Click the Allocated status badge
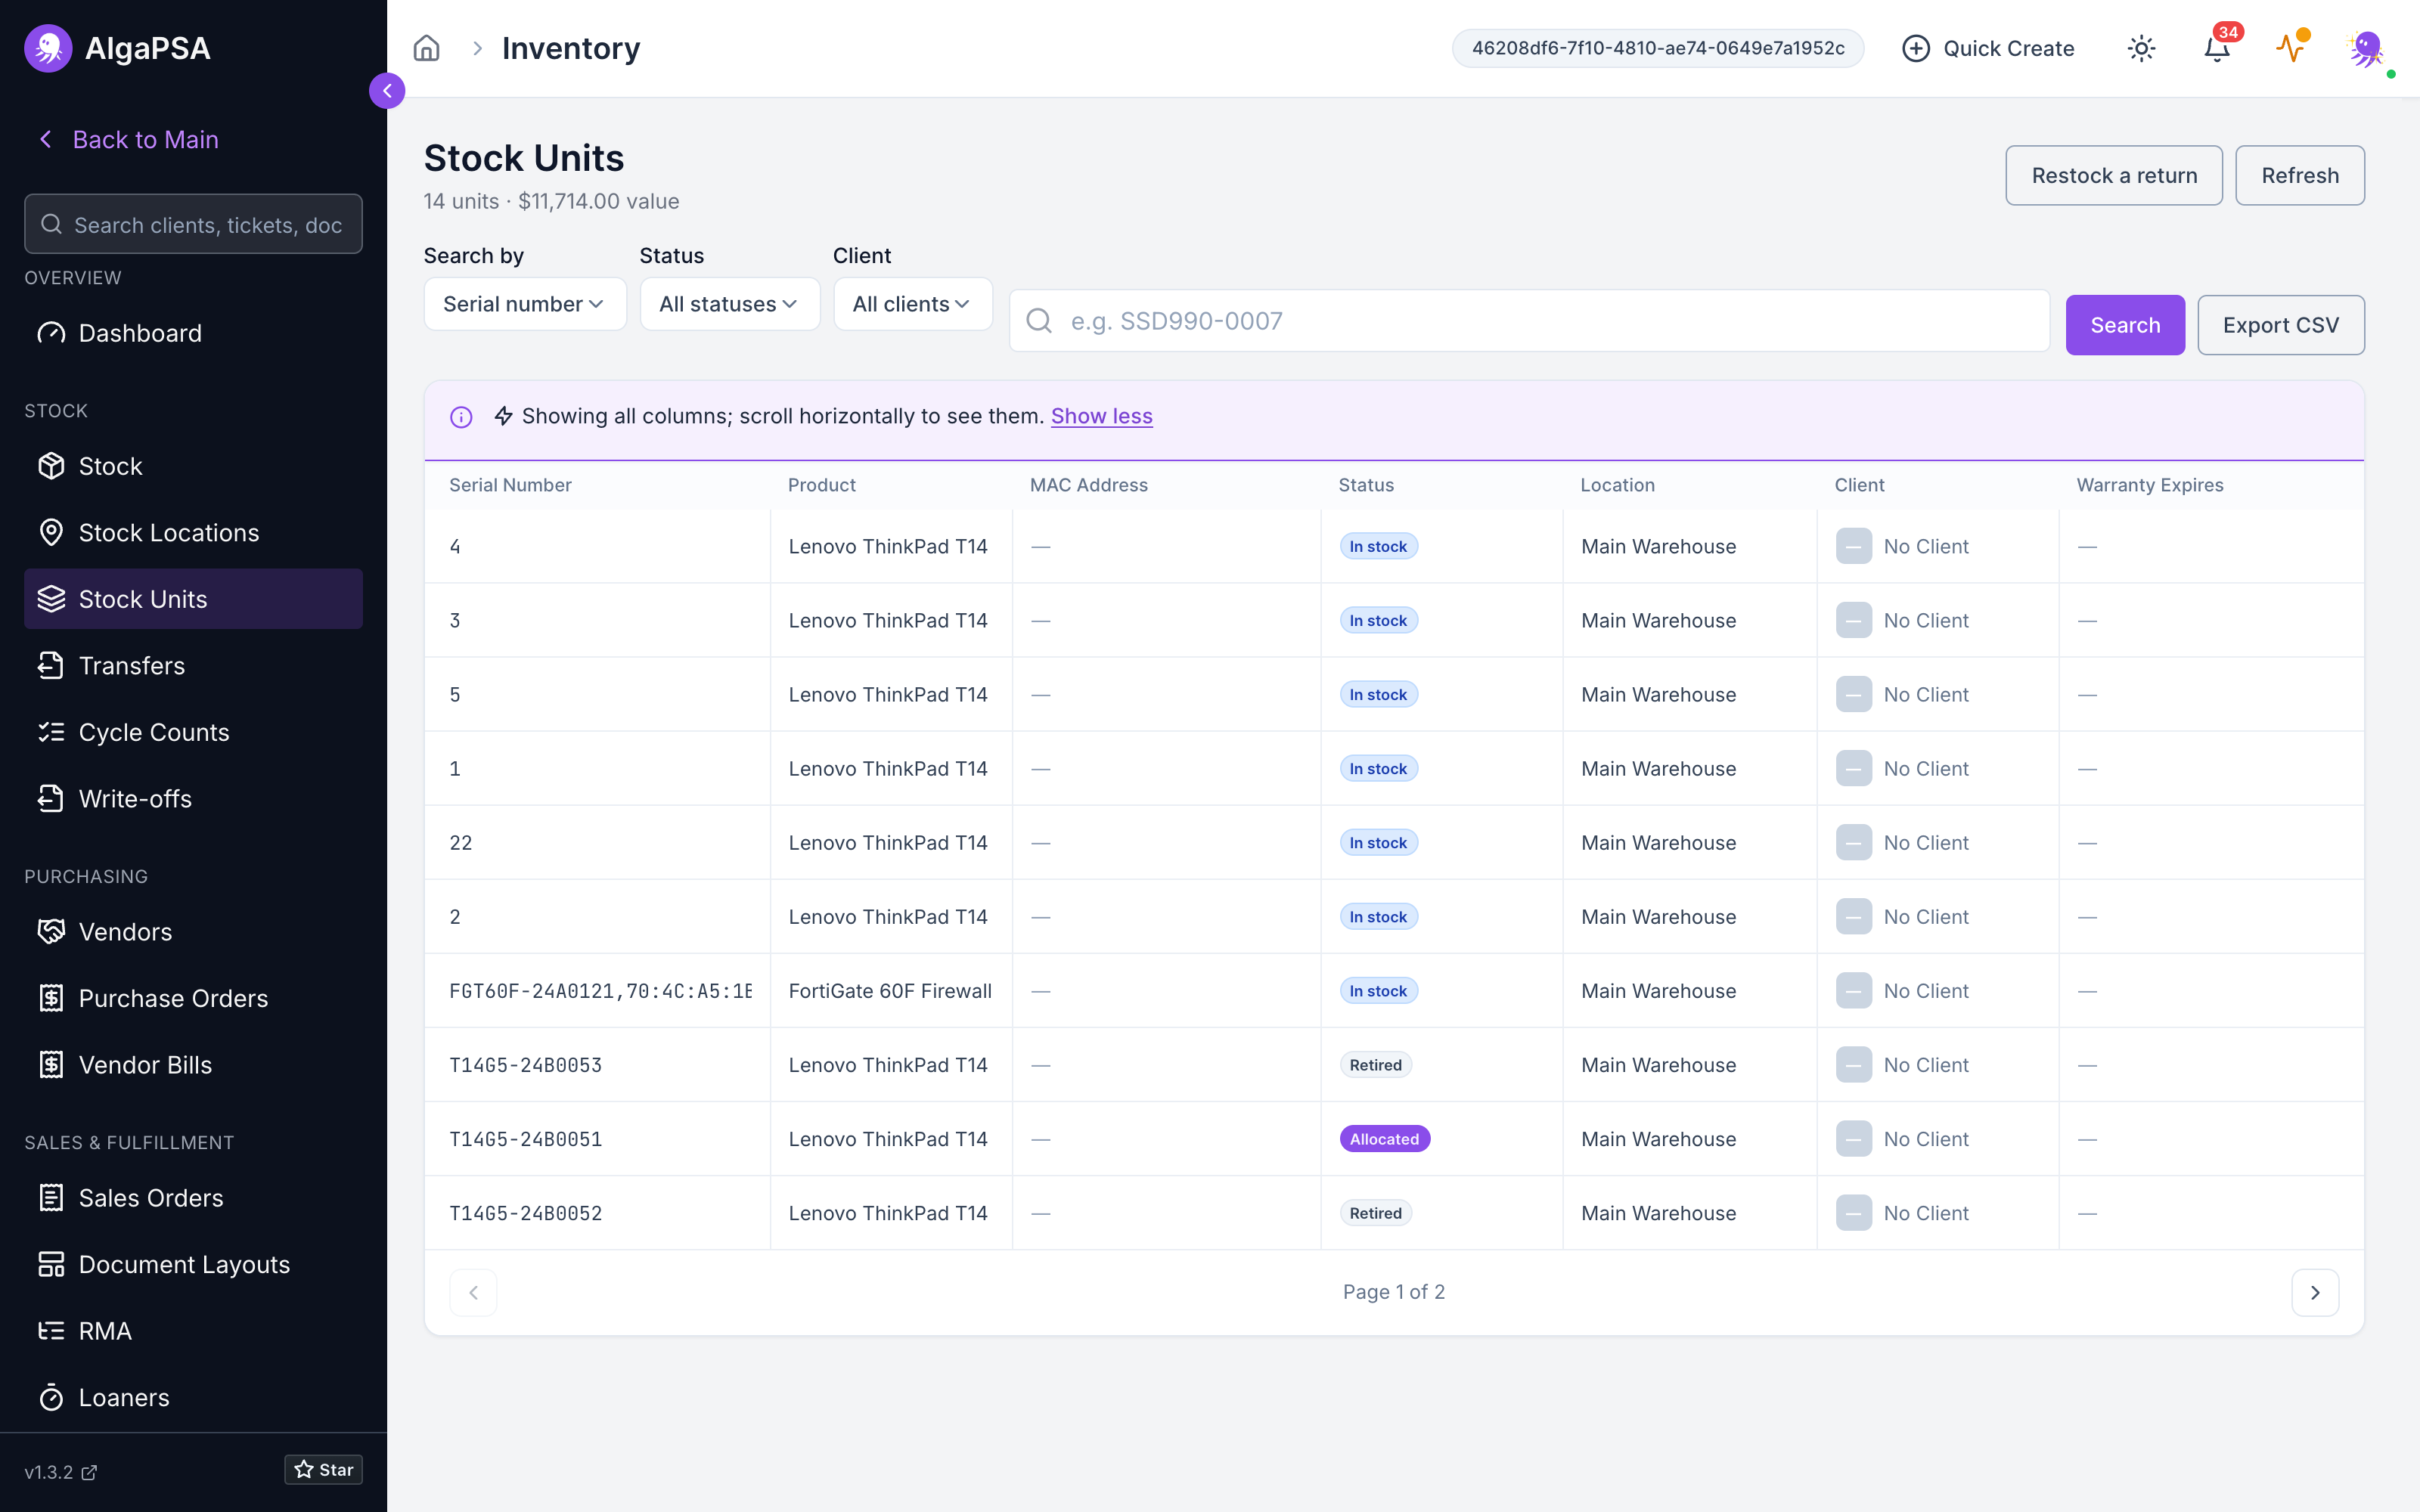Screen dimensions: 2420x1512 (1384, 1139)
